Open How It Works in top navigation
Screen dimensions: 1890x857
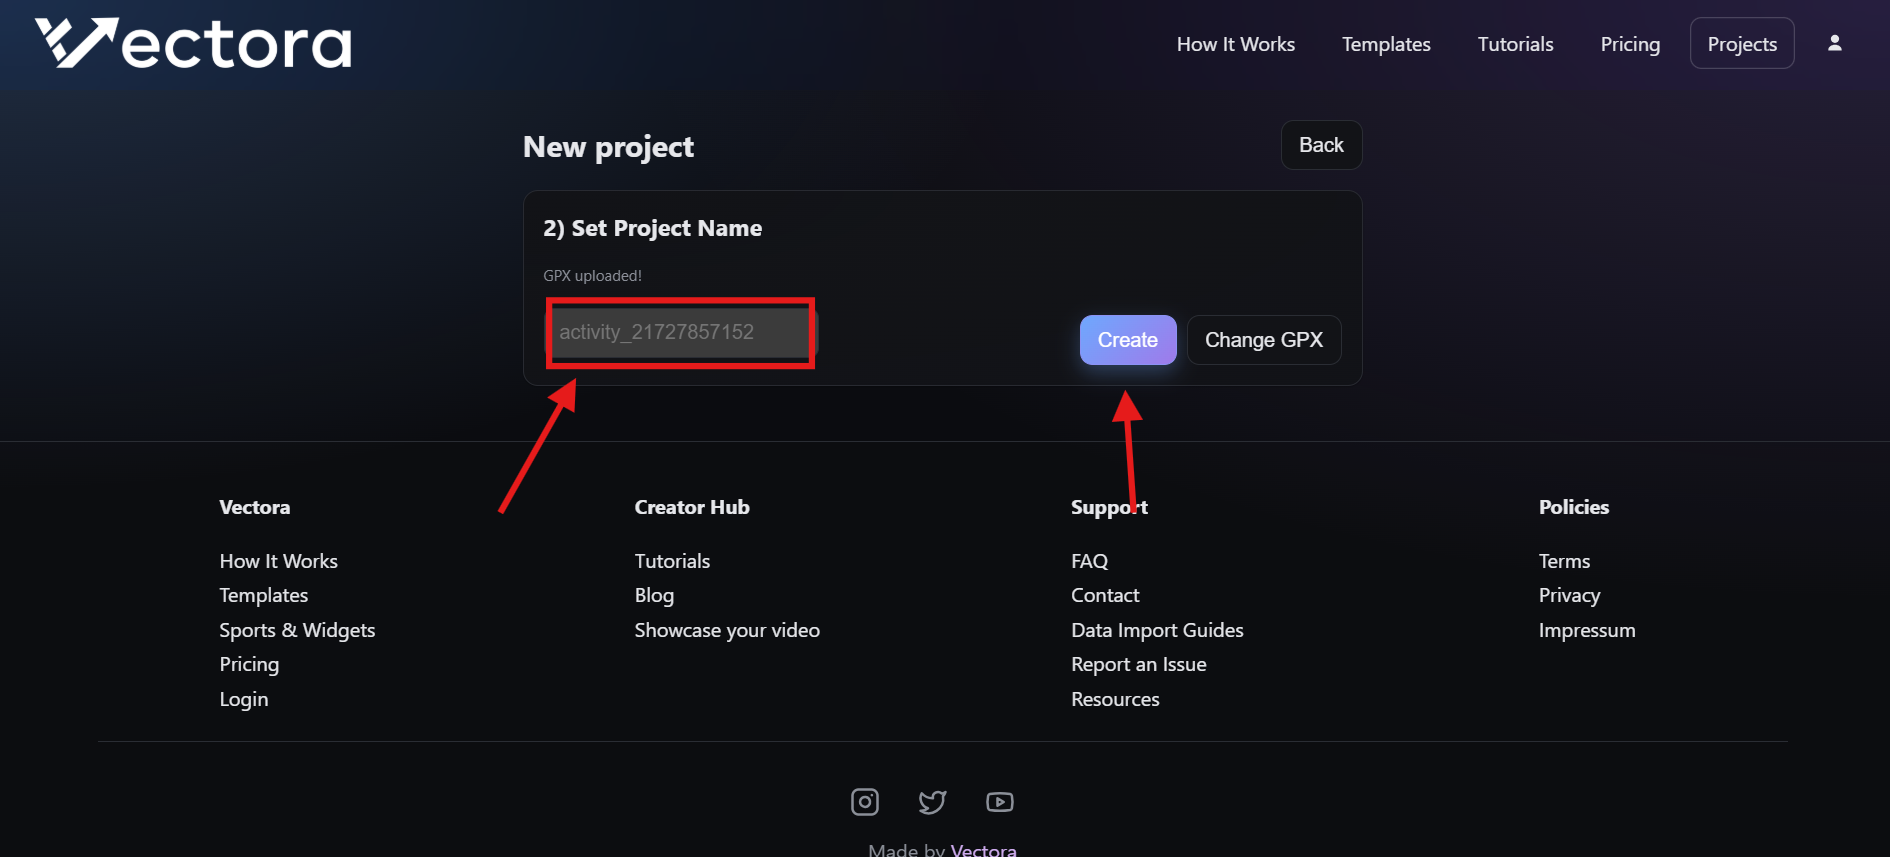1235,44
